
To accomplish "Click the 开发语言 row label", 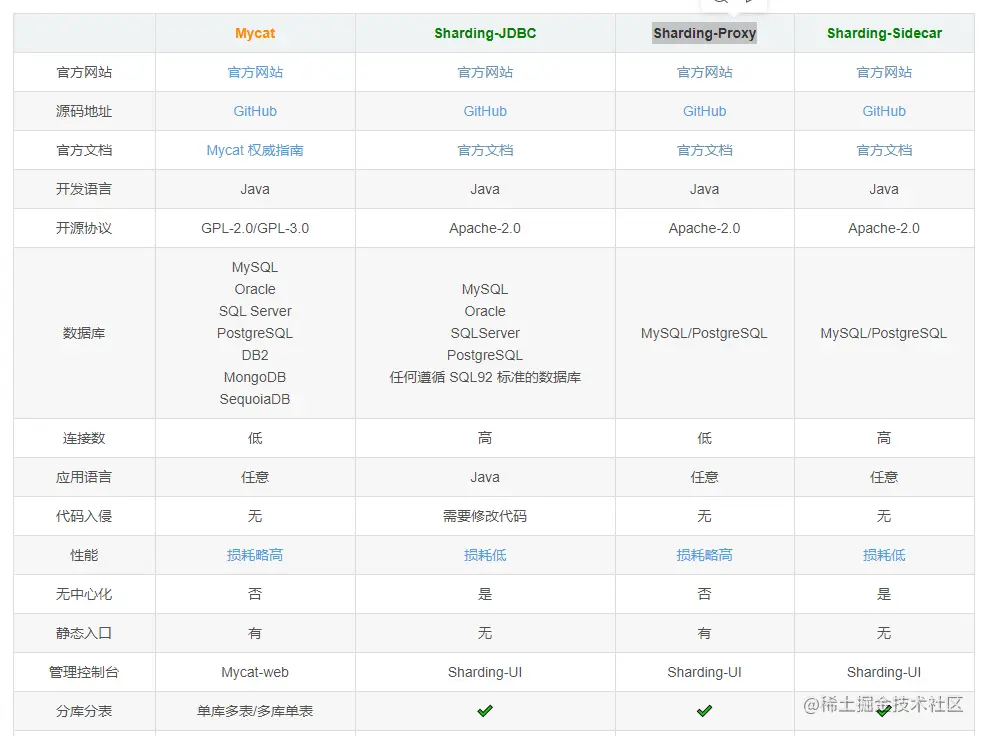I will (x=84, y=189).
